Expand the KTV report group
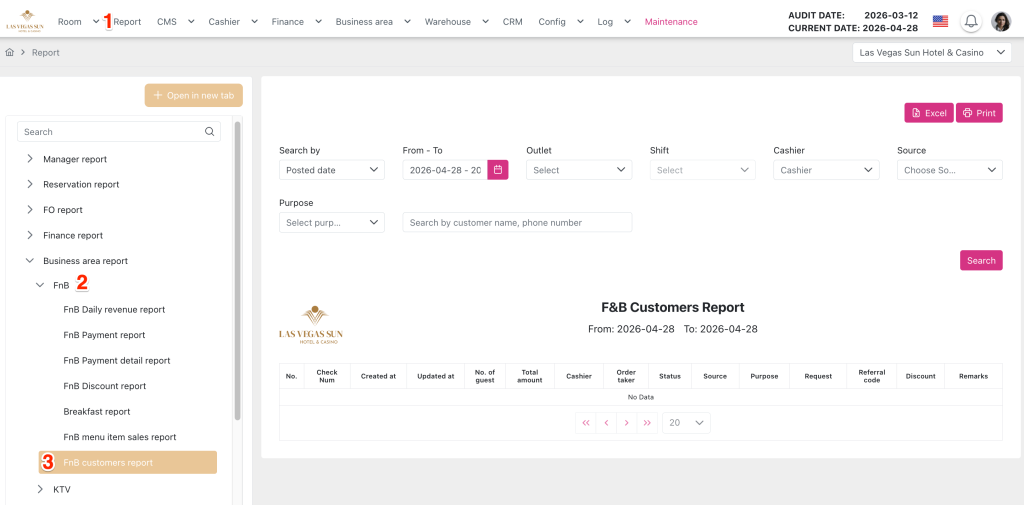Image resolution: width=1024 pixels, height=505 pixels. click(40, 489)
